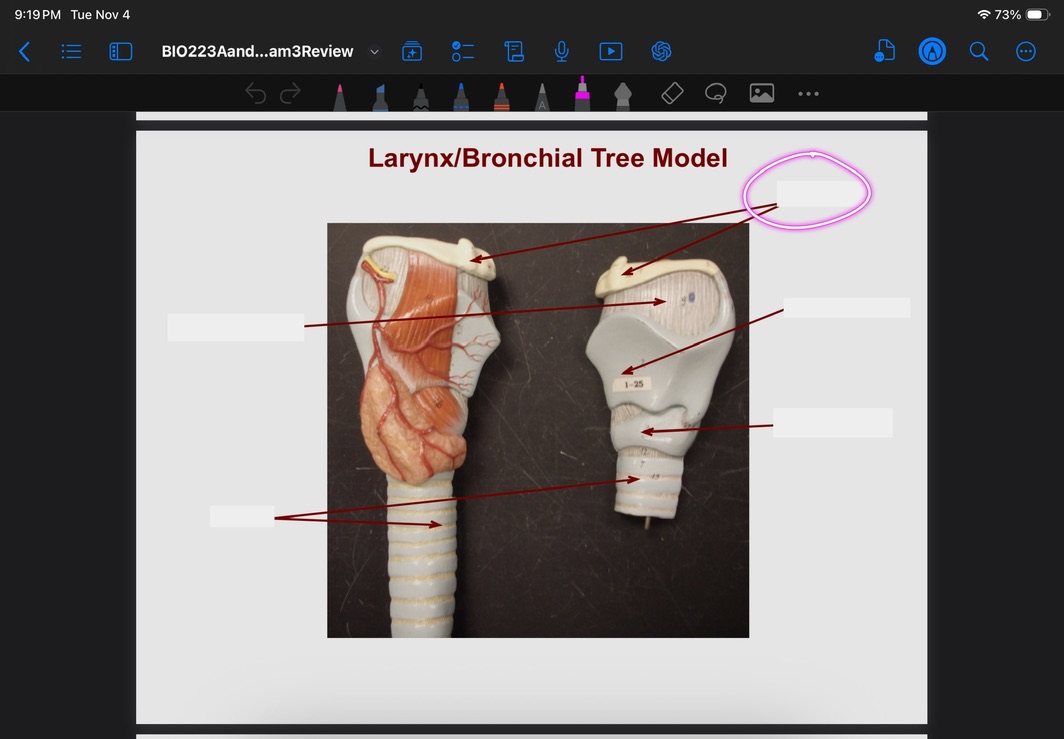Search the document with magnifier

(x=979, y=51)
